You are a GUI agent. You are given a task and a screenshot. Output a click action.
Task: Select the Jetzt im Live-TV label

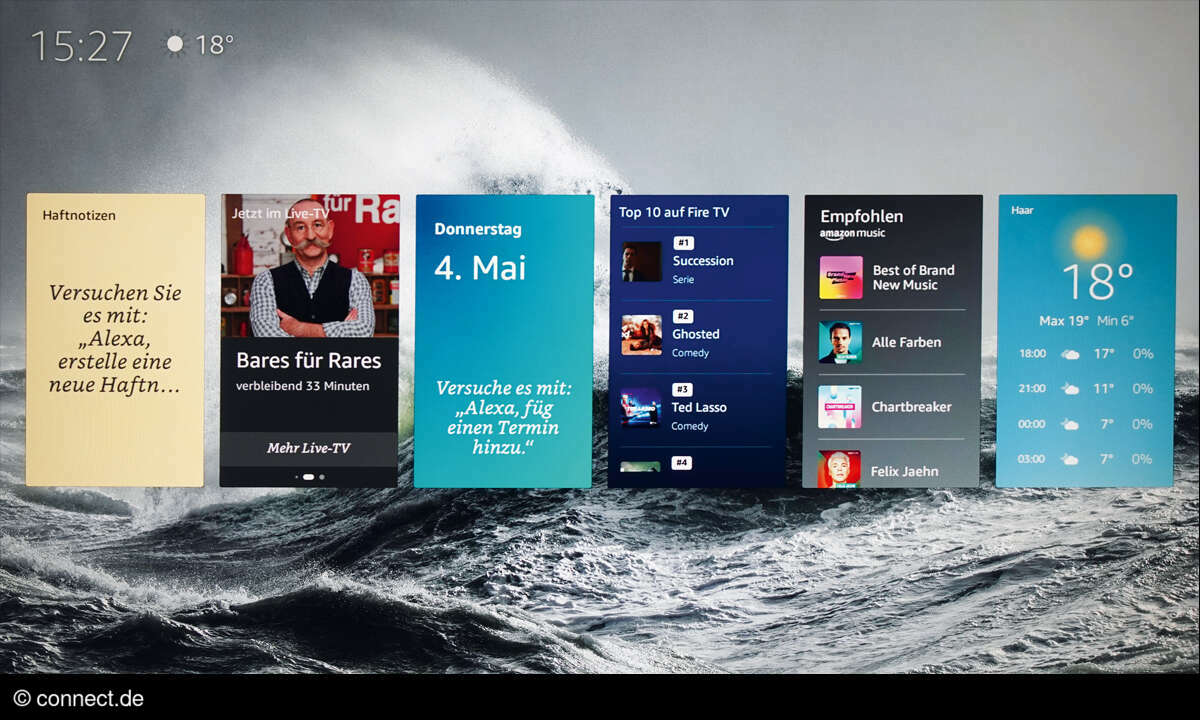280,213
